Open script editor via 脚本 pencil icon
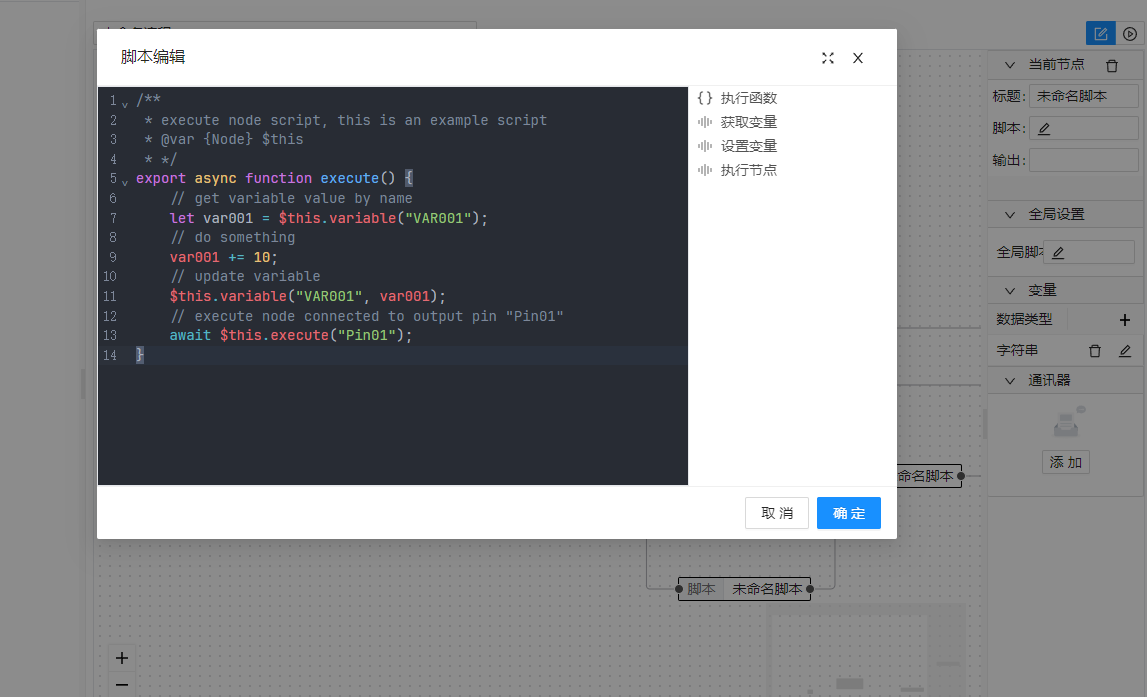 coord(1044,128)
